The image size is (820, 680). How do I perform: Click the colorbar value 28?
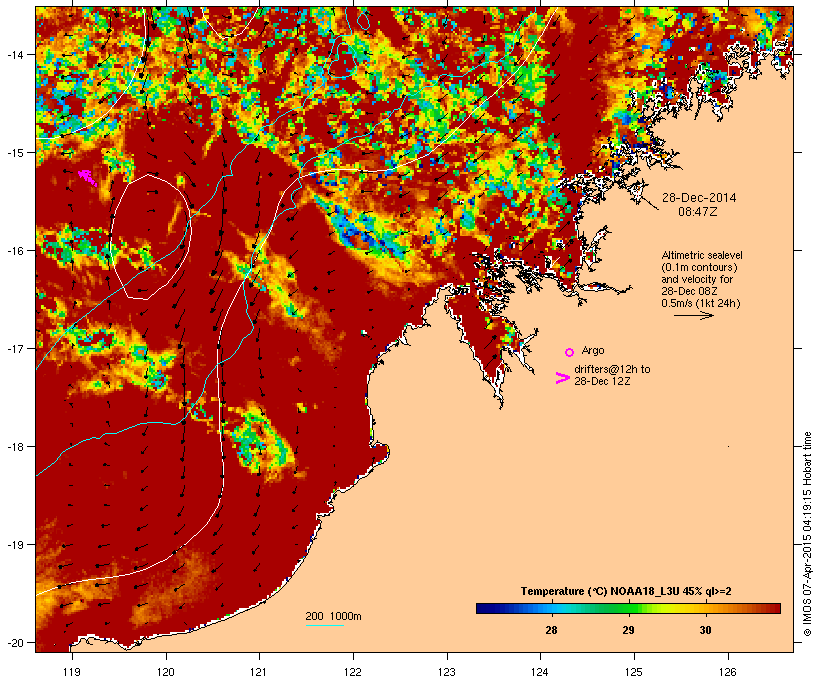click(551, 630)
